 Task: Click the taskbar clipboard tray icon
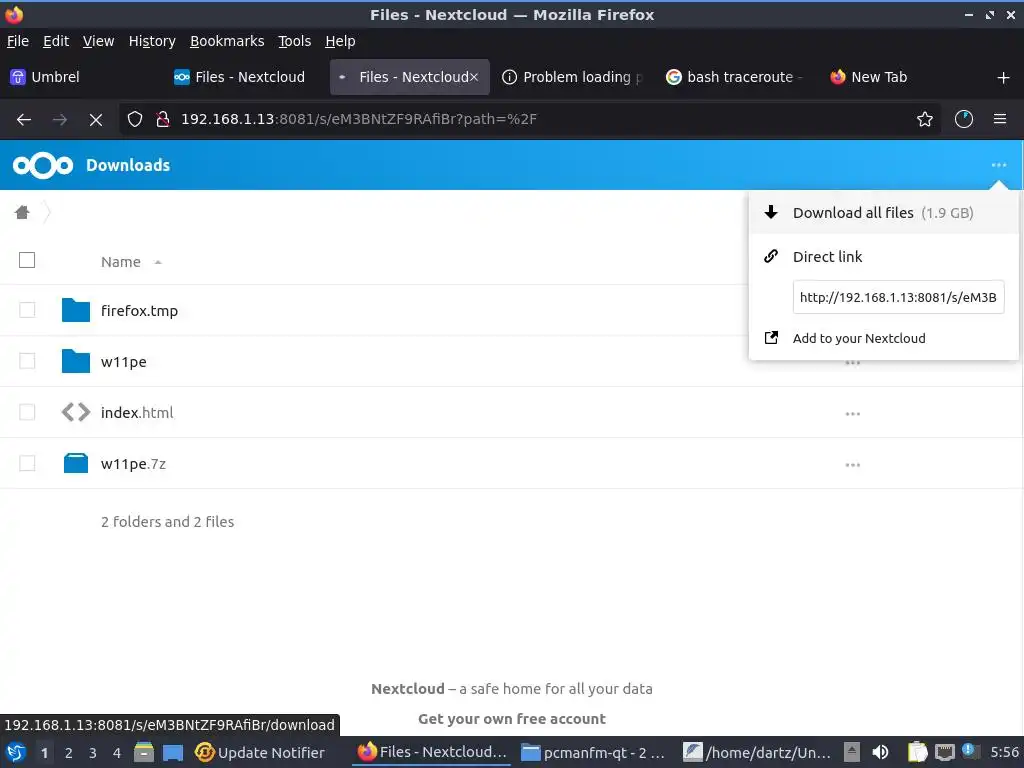tap(918, 752)
